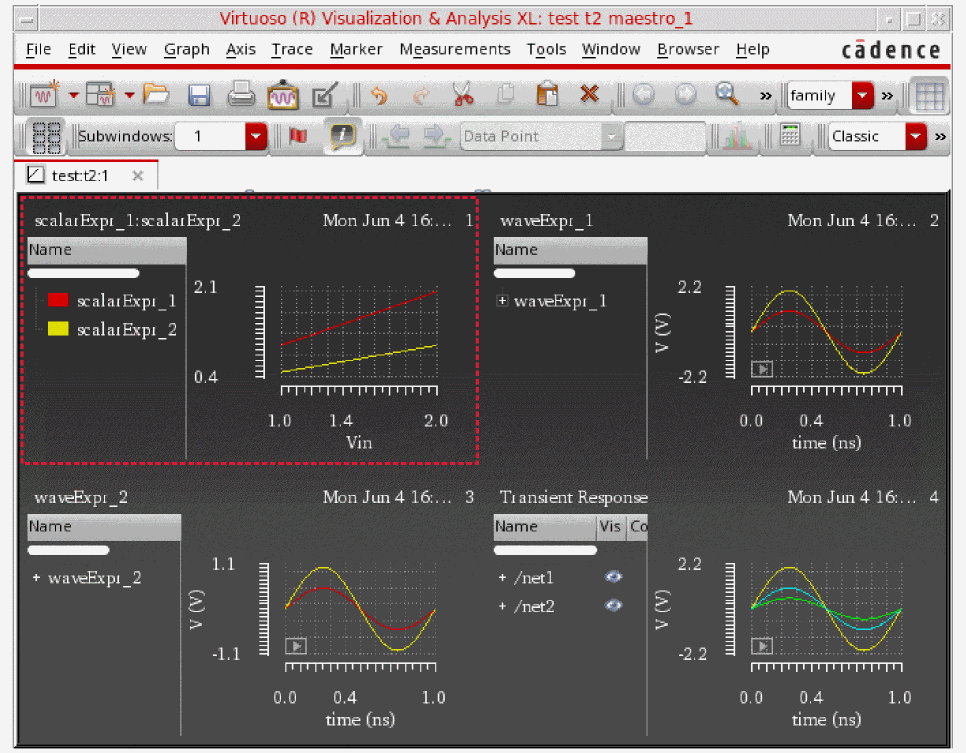Open the Subwindows count dropdown
This screenshot has width=966, height=753.
tap(256, 136)
